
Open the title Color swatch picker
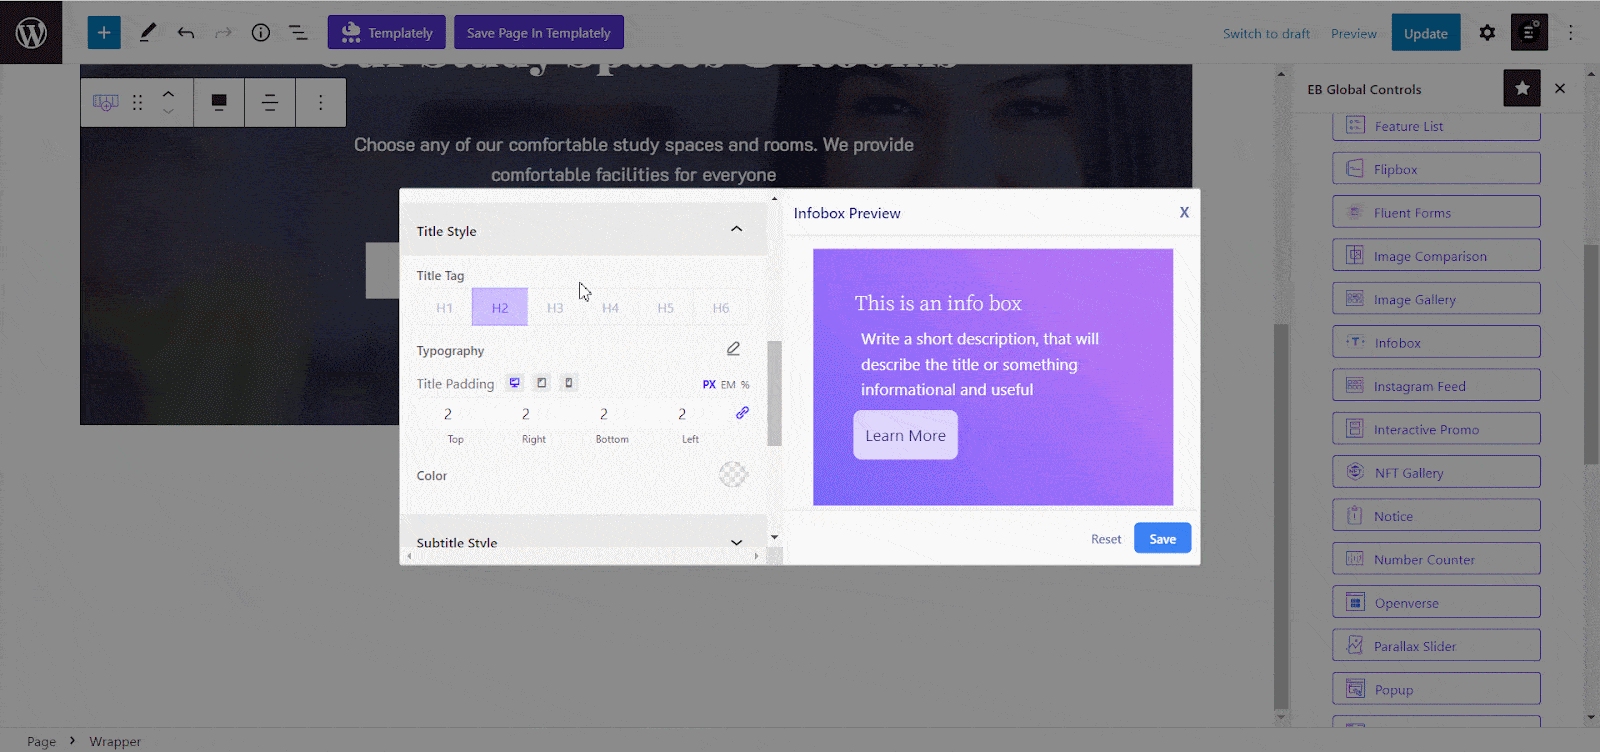coord(733,475)
